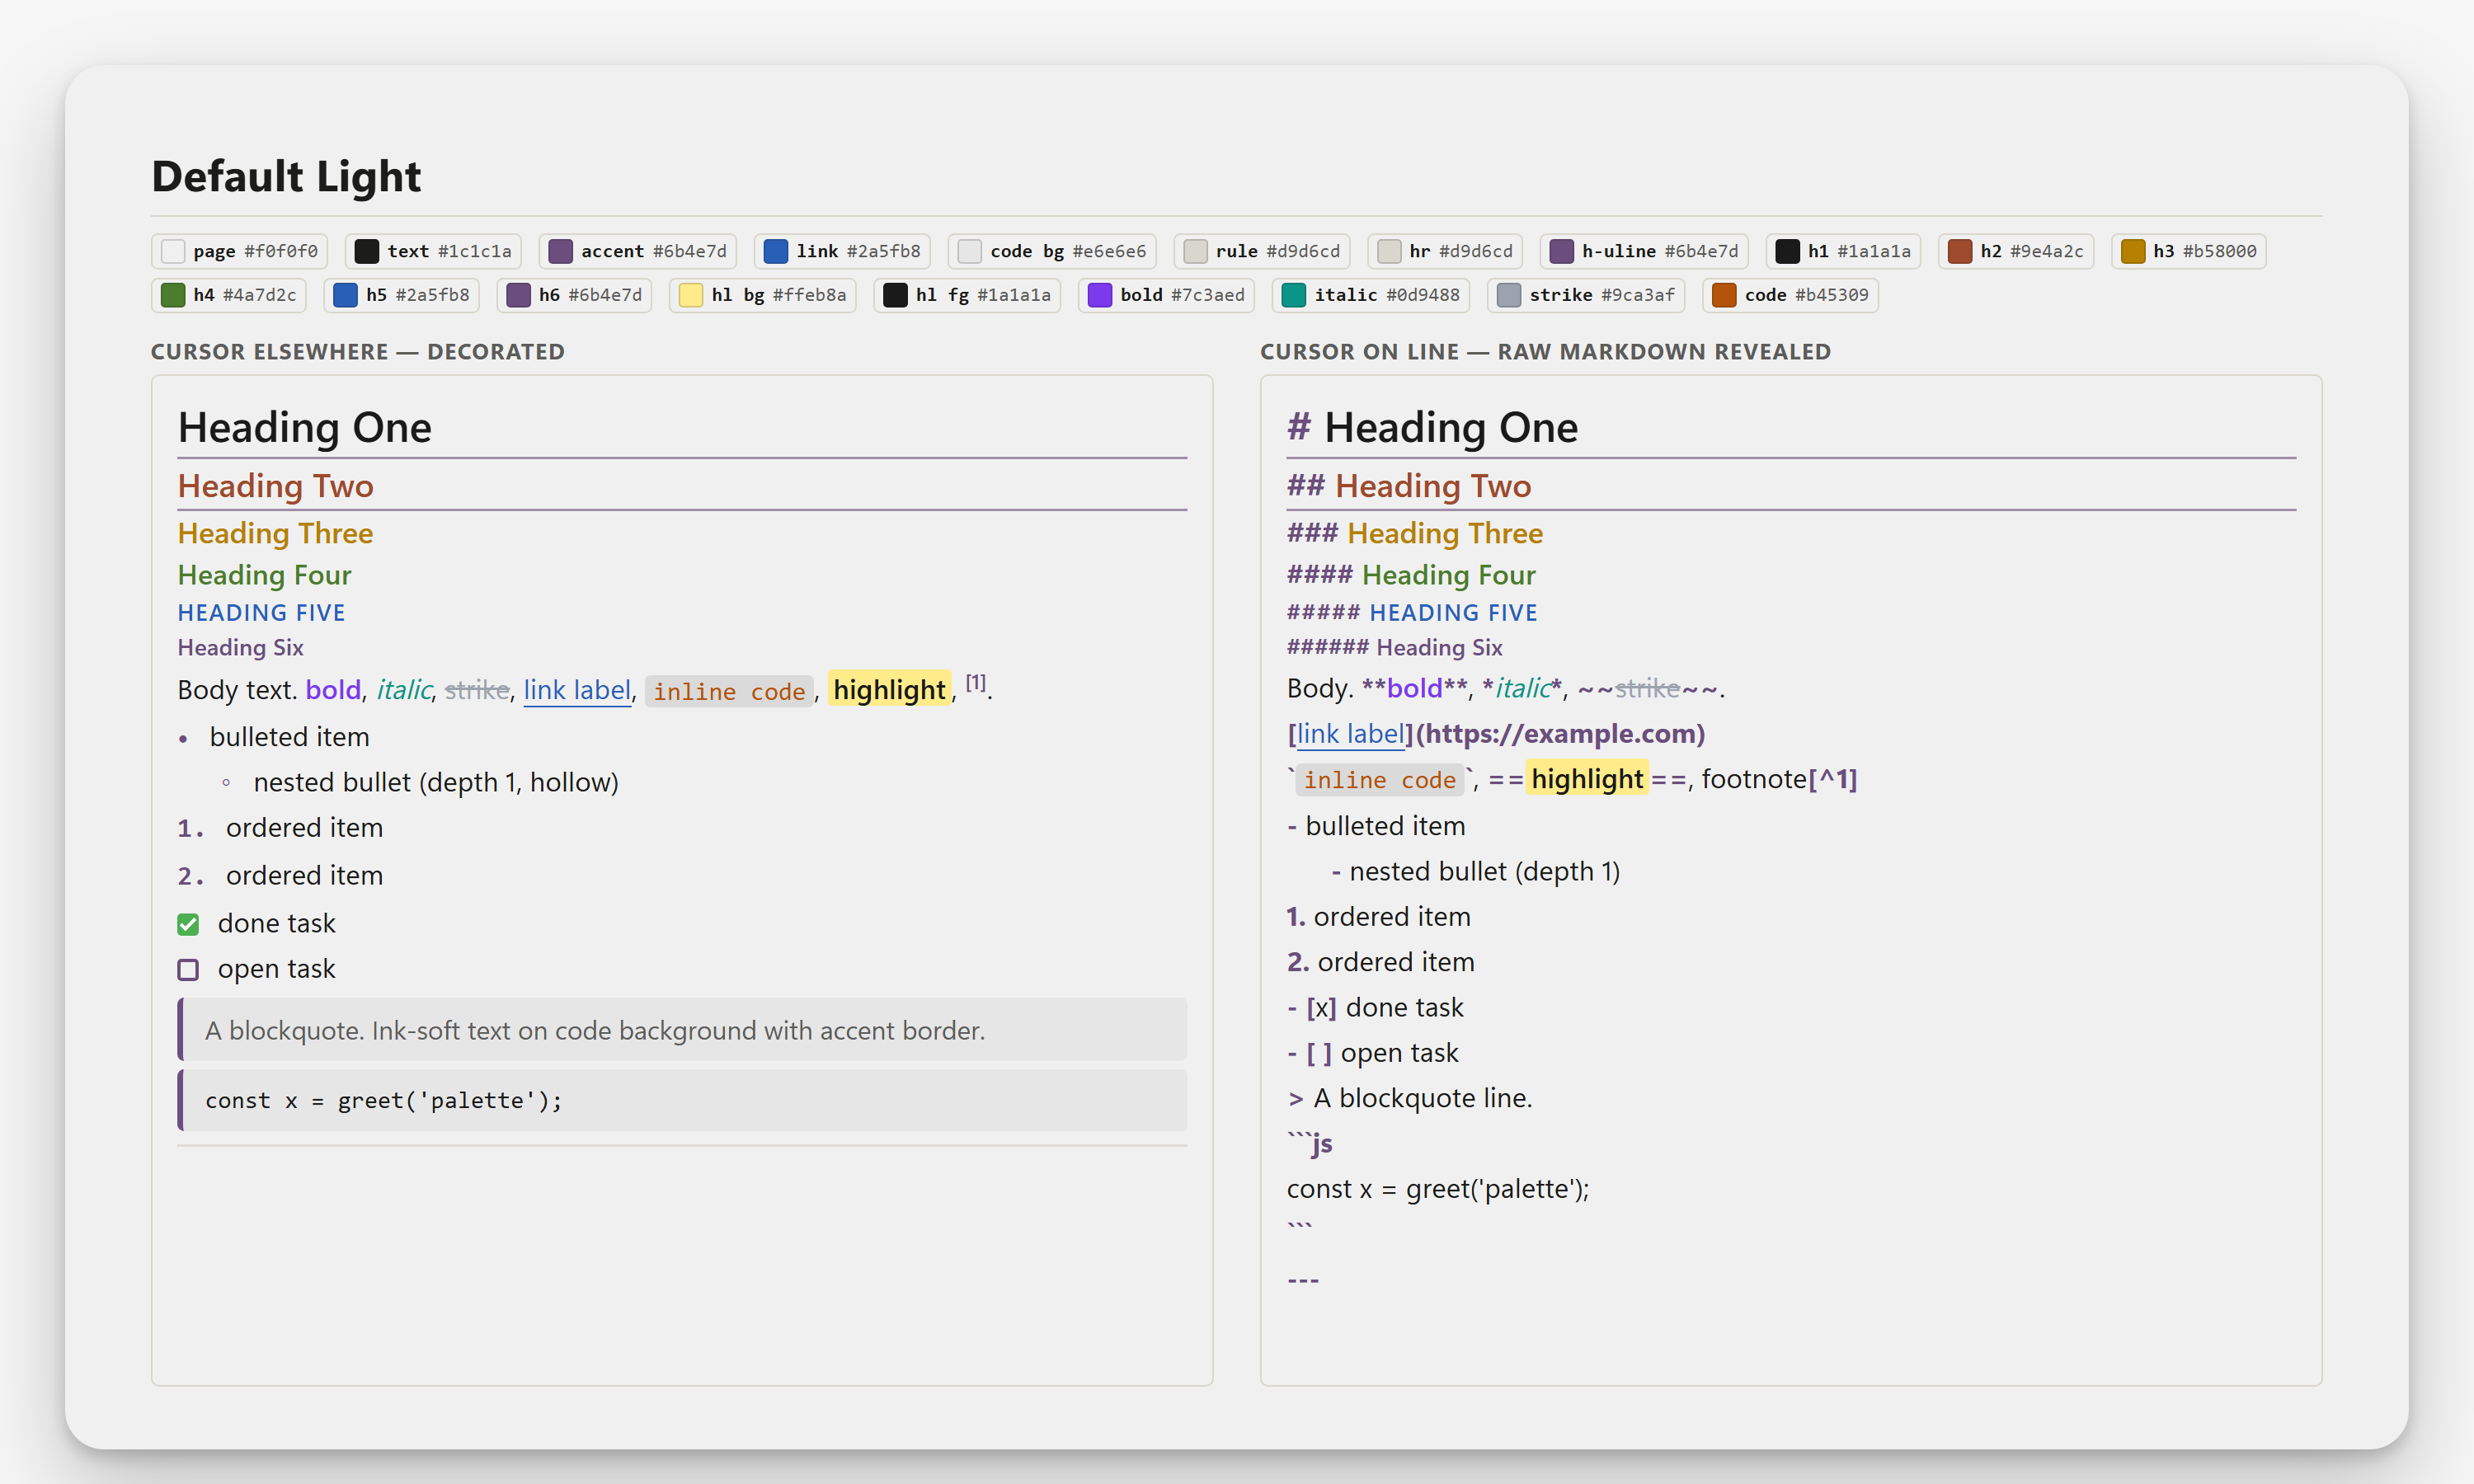The height and width of the screenshot is (1484, 2474).
Task: Pick the hl bg #ffeb8a swatch
Action: 763,295
